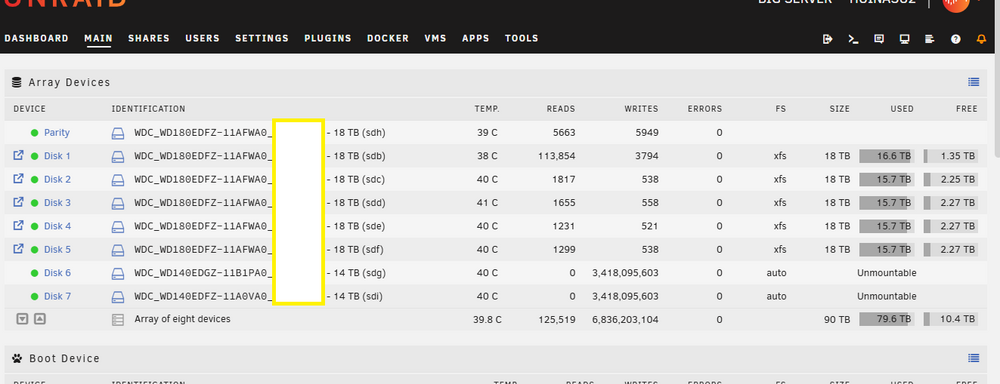1000x384 pixels.
Task: Toggle the help question-mark icon
Action: pyautogui.click(x=955, y=39)
